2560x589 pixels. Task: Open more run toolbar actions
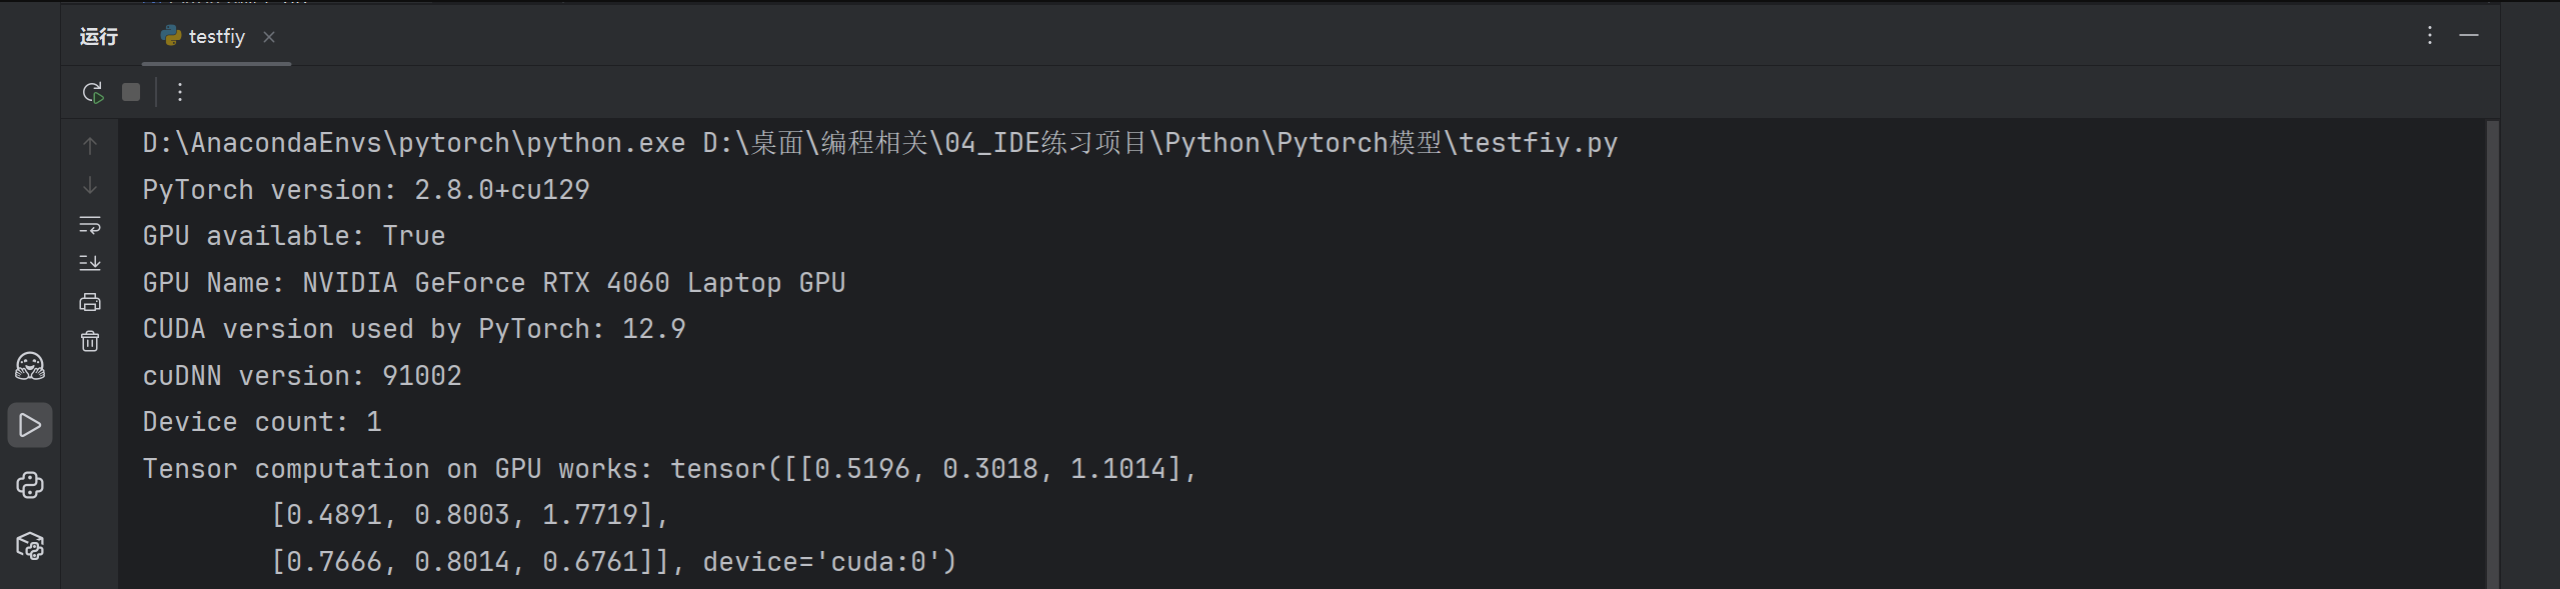[180, 93]
